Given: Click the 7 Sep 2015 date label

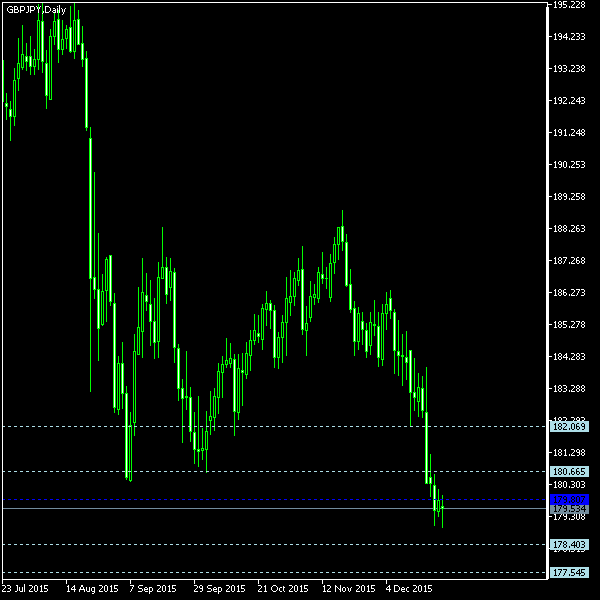Looking at the screenshot, I should coord(153,589).
